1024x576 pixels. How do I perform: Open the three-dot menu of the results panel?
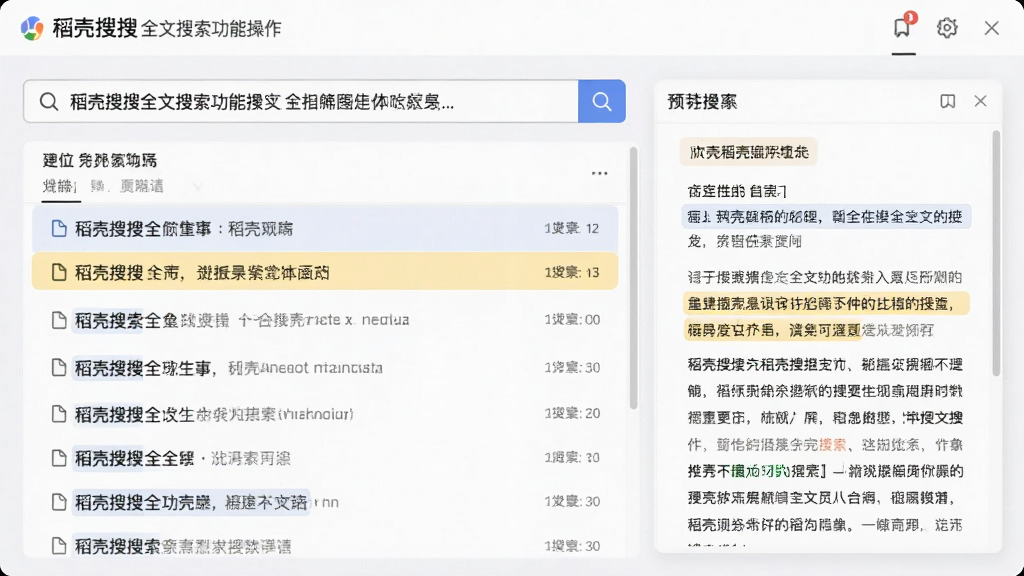[600, 173]
